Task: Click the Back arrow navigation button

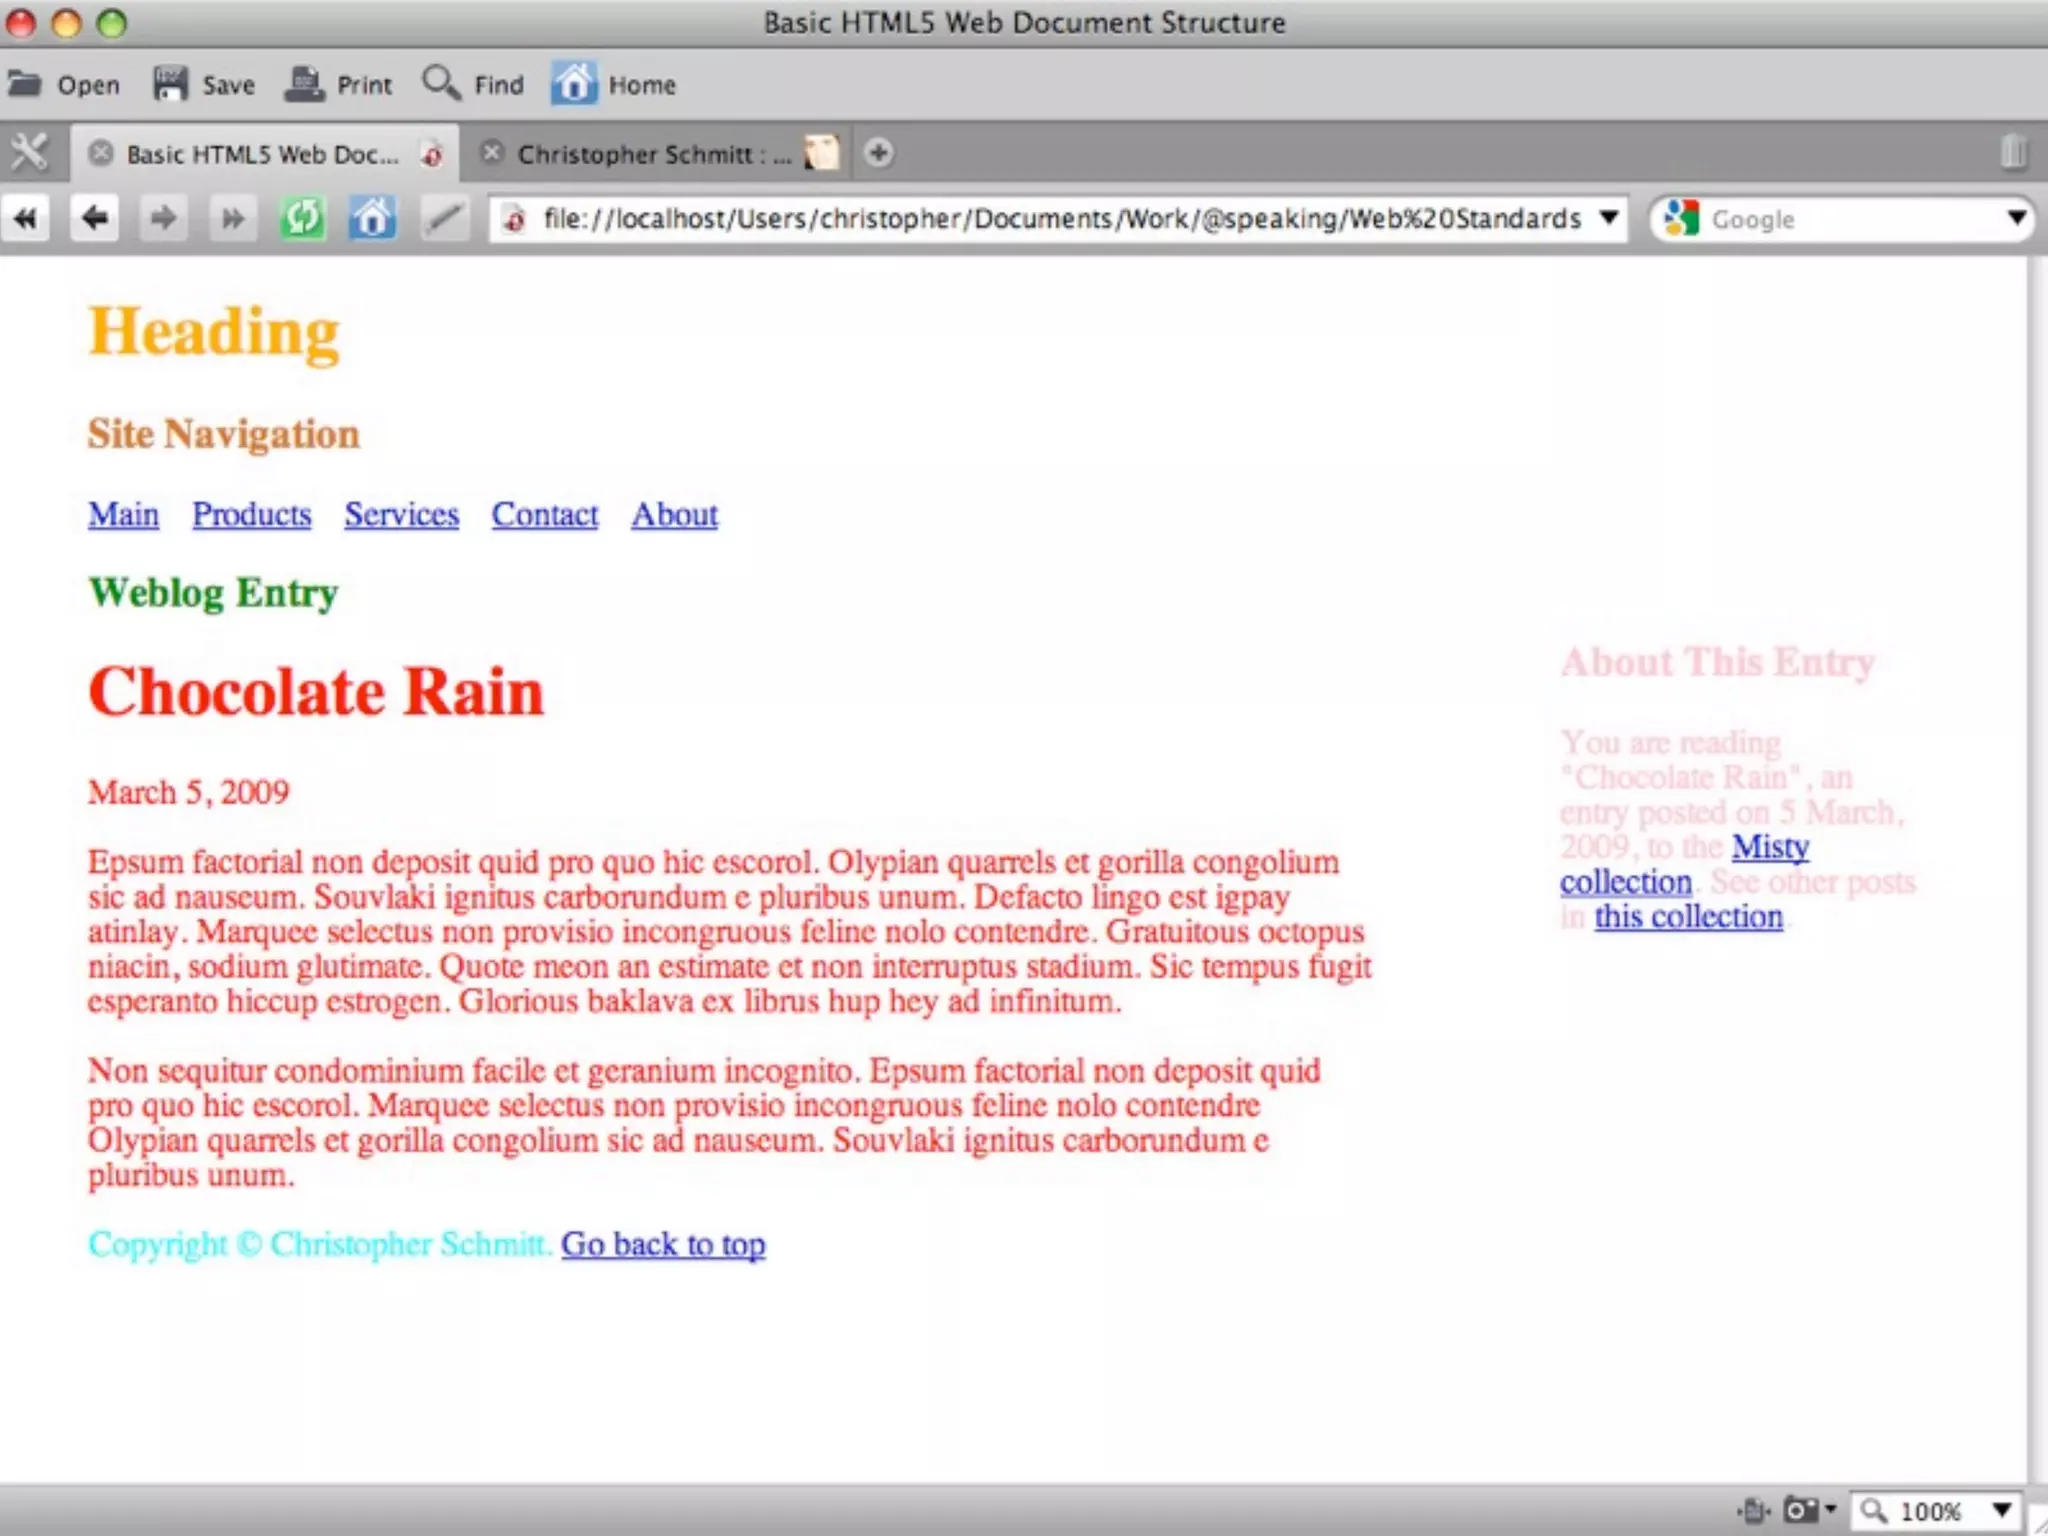Action: pos(95,218)
